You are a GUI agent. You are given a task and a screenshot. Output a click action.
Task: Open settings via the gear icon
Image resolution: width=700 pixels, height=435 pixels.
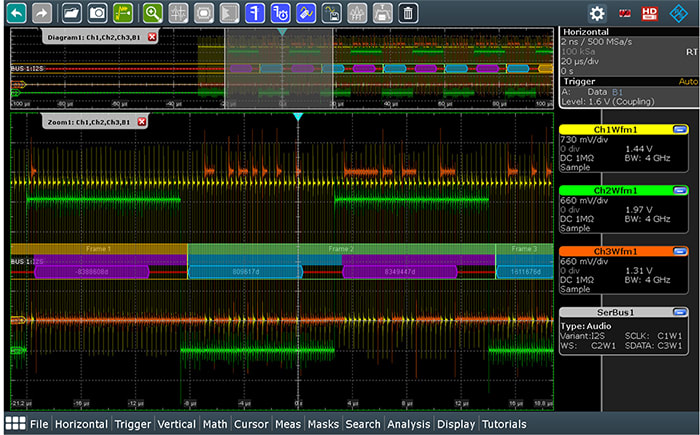click(597, 13)
